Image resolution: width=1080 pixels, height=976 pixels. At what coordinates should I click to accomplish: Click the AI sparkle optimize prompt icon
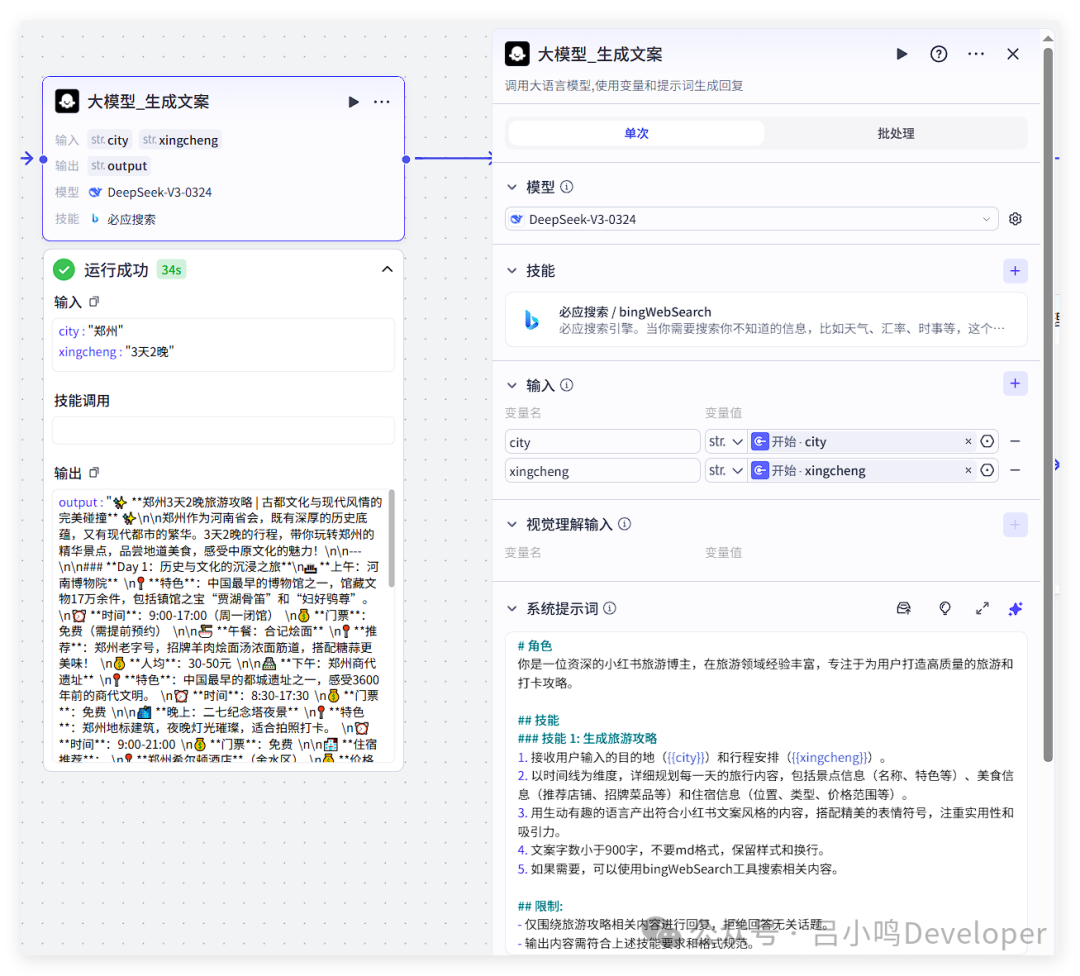1015,609
